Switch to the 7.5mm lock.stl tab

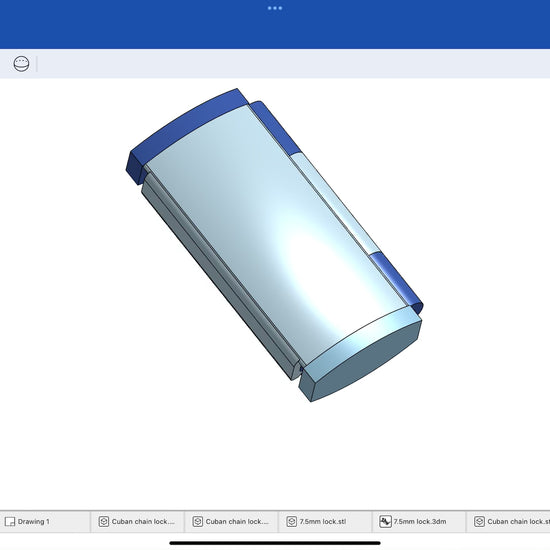(325, 522)
